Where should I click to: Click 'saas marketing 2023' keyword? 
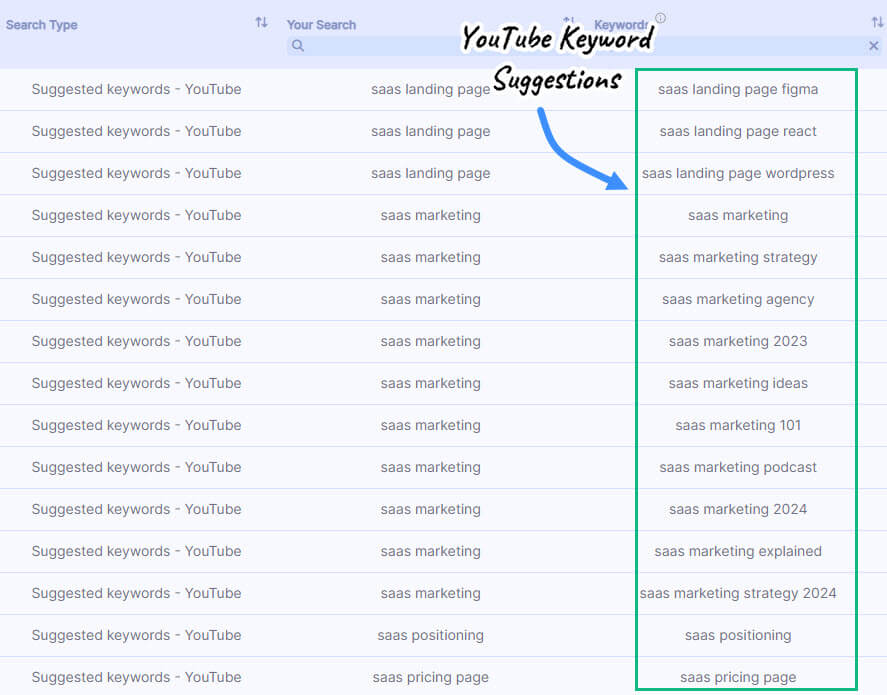point(738,342)
